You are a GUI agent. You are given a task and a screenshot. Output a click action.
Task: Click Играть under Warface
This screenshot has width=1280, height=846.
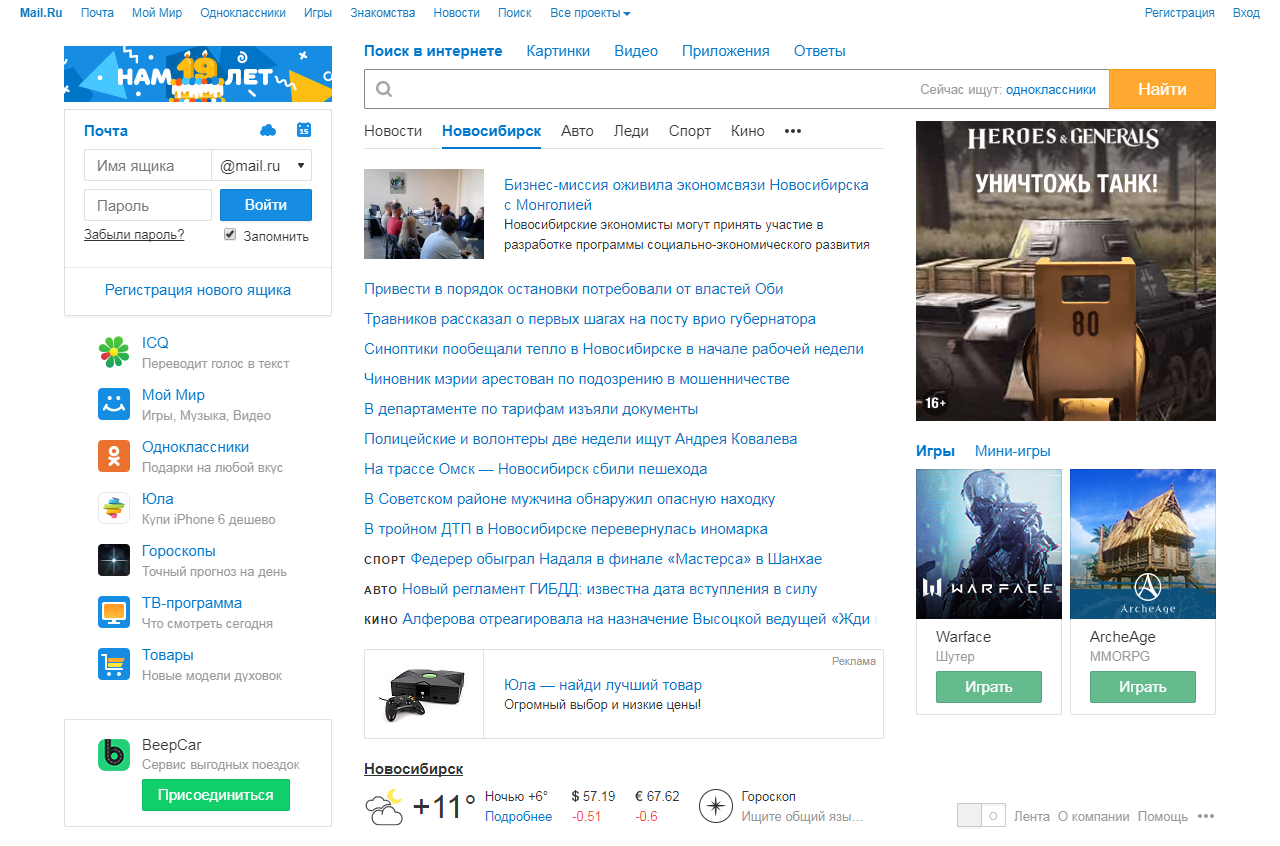tap(989, 687)
